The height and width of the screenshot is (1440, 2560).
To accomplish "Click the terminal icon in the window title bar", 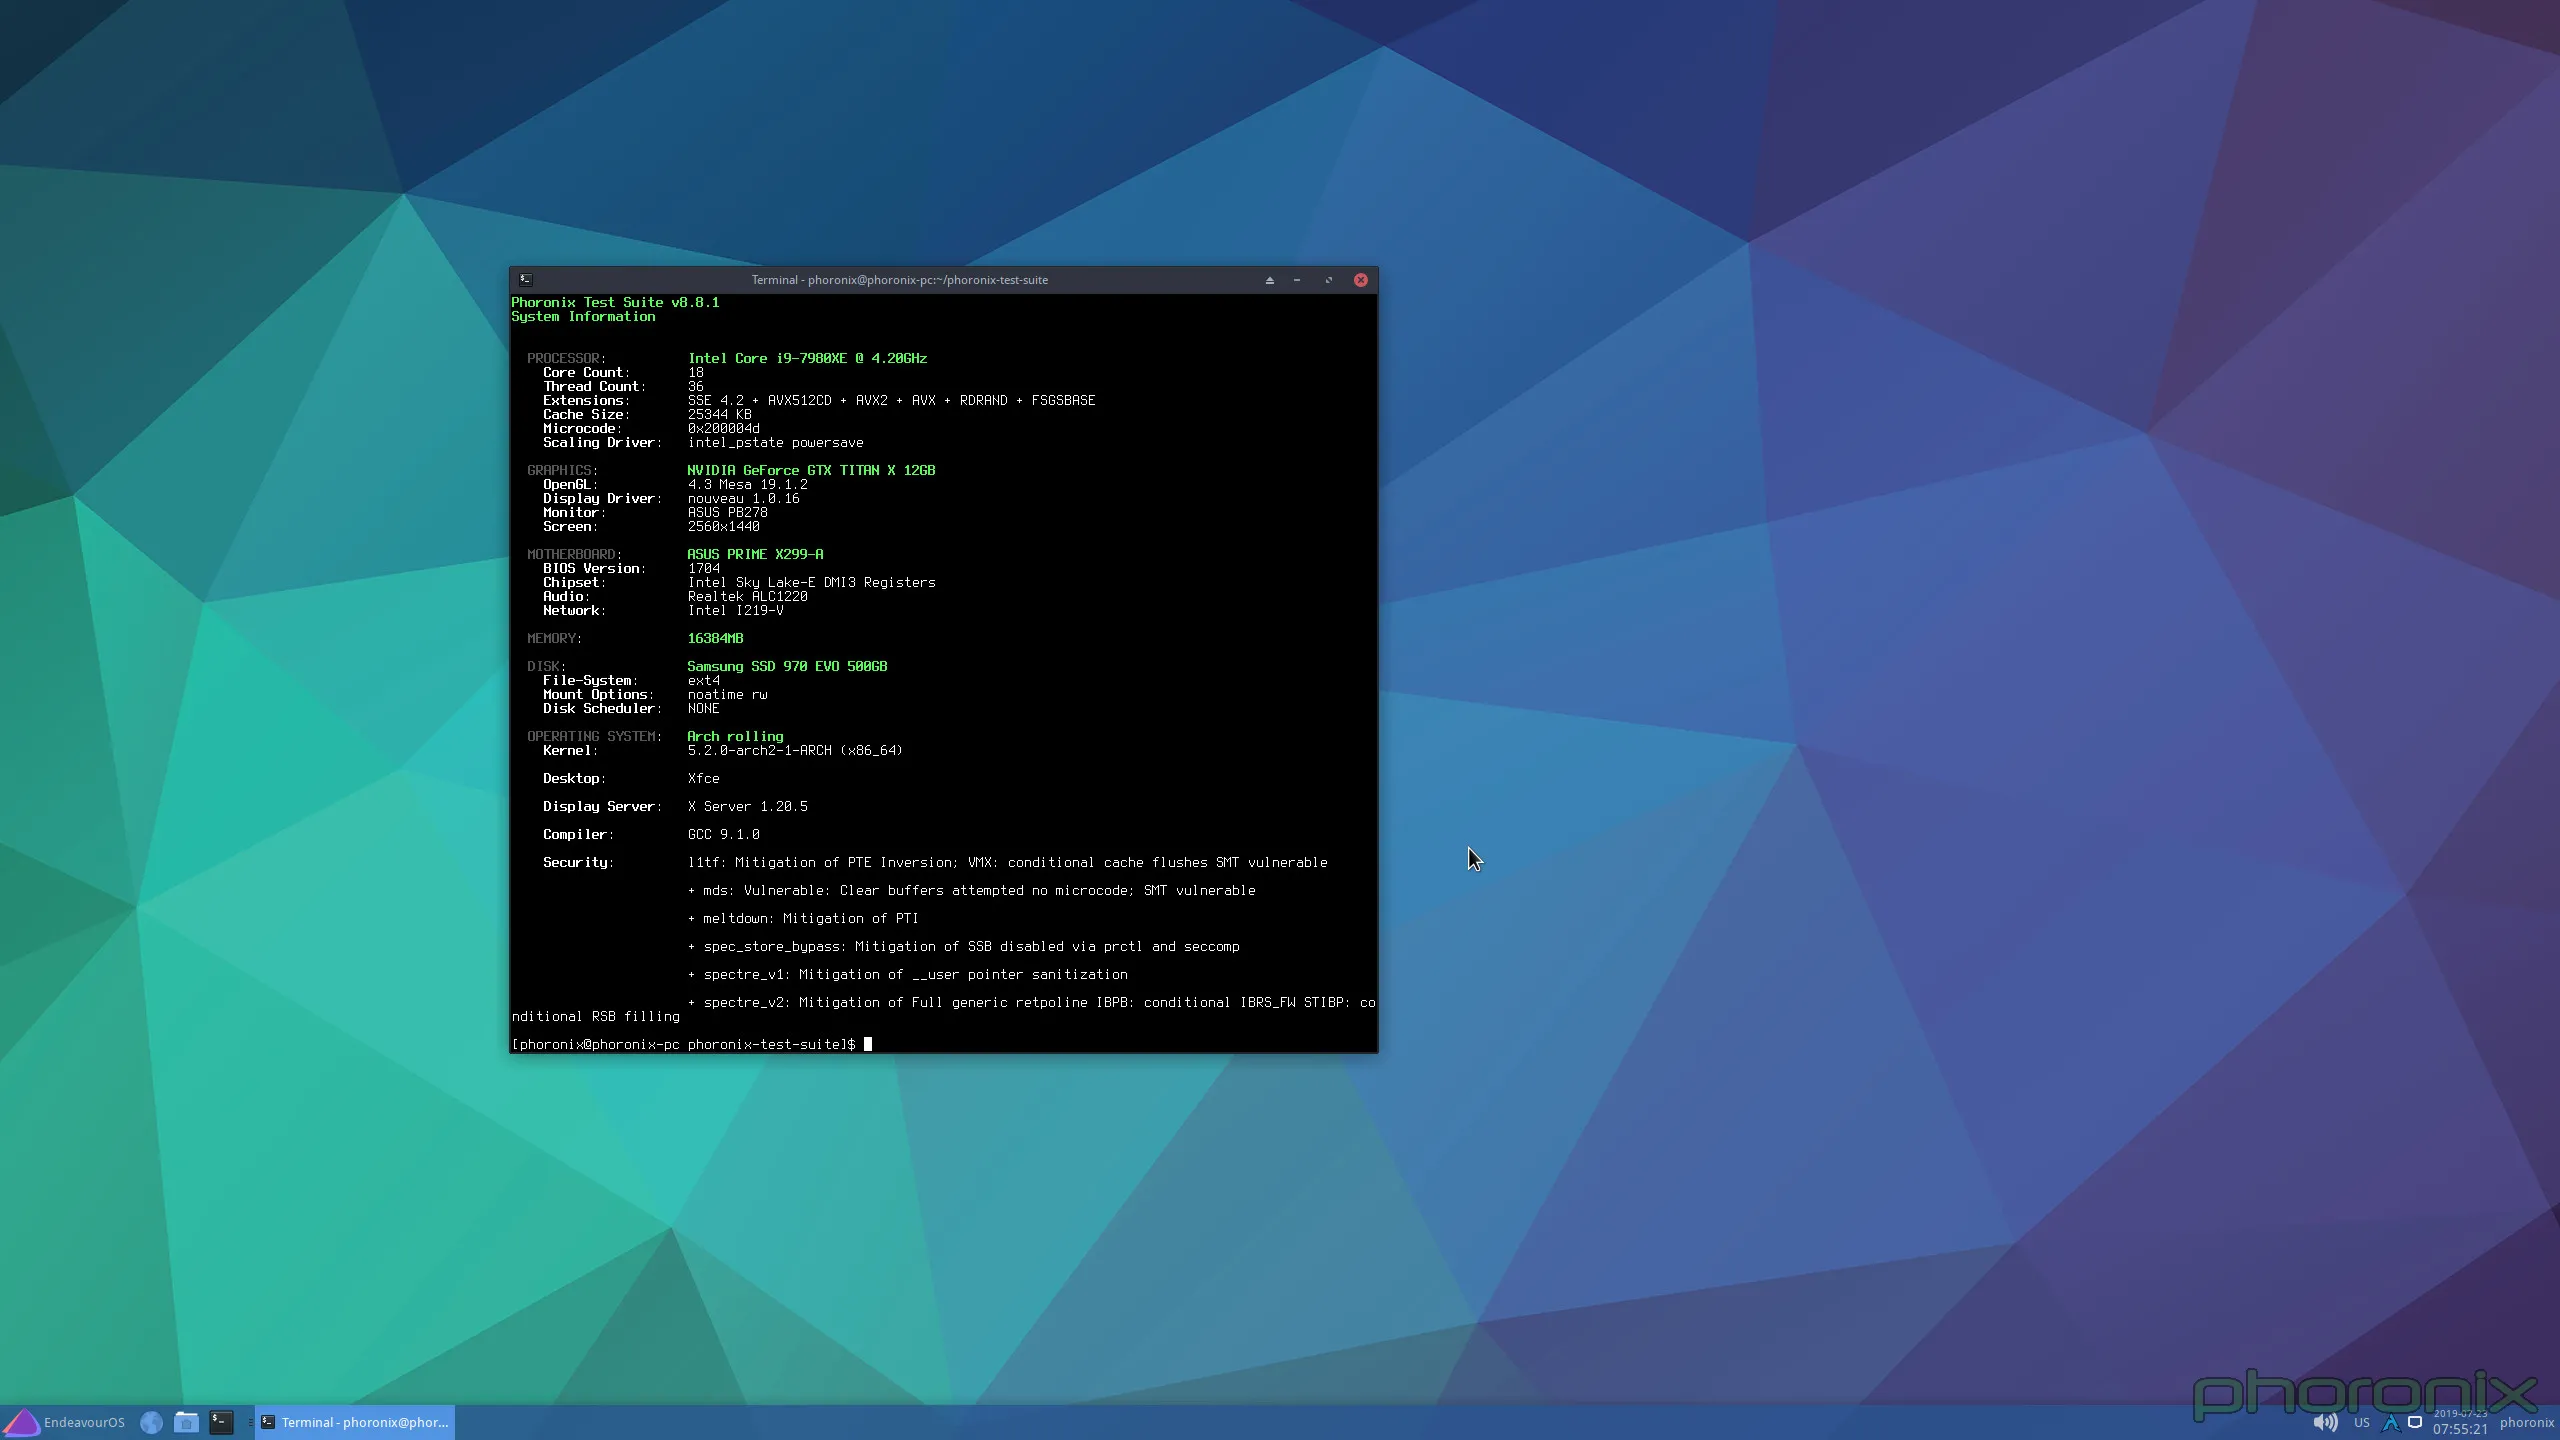I will [526, 280].
